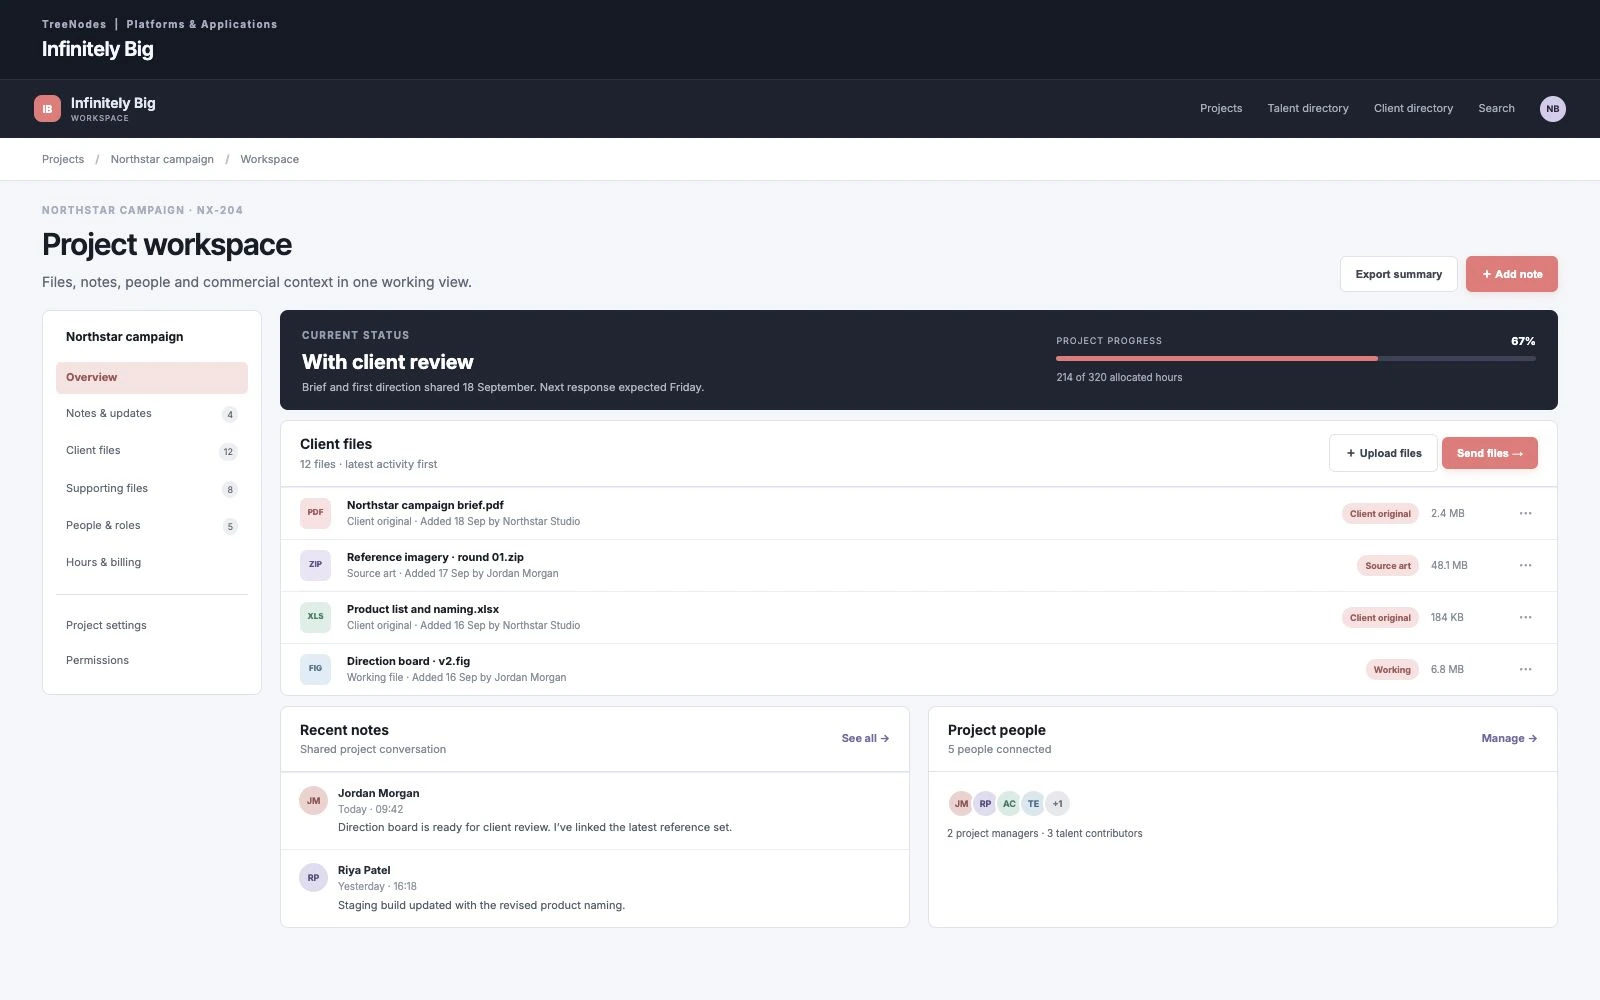
Task: Click the IB workspace logo icon
Action: click(47, 109)
